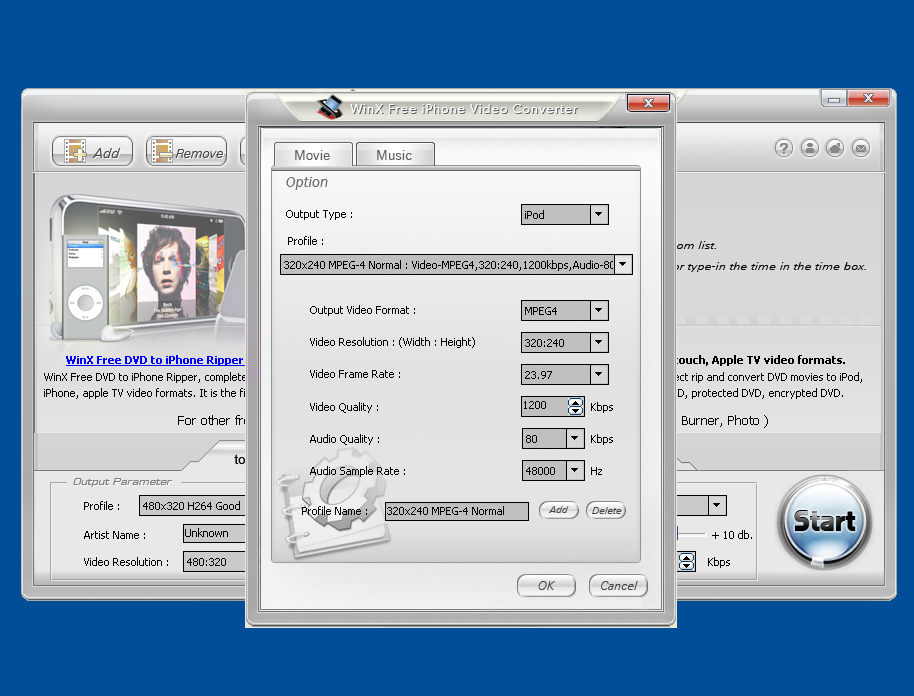The width and height of the screenshot is (914, 696).
Task: Click the Output Type label text
Action: point(319,214)
